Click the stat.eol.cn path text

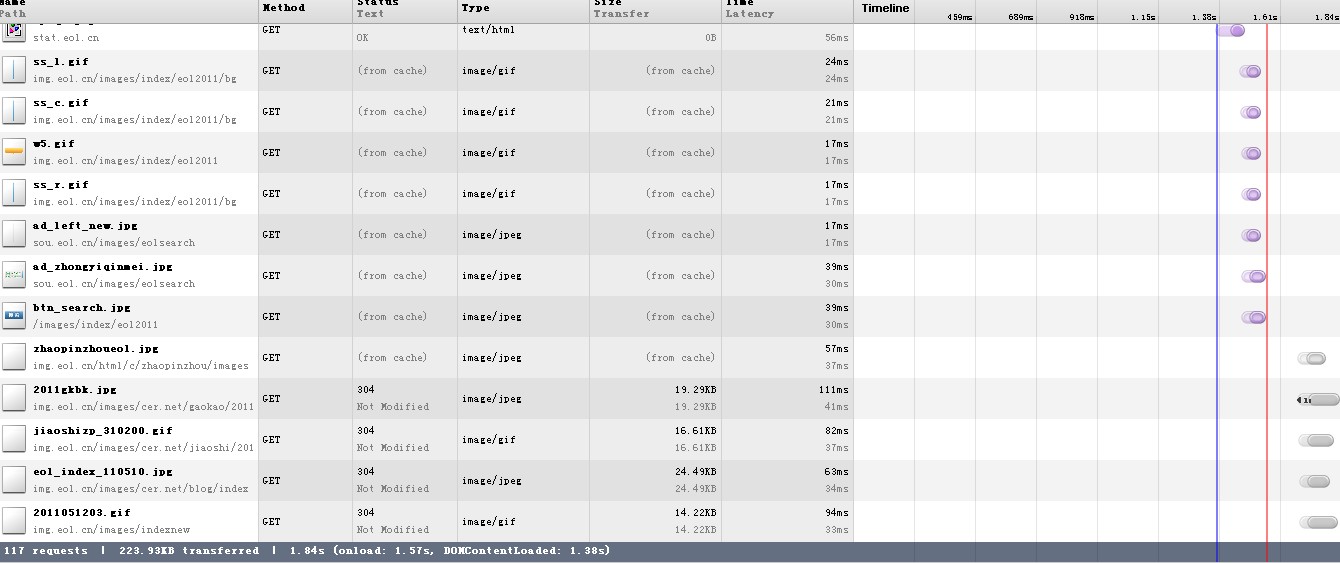point(66,38)
